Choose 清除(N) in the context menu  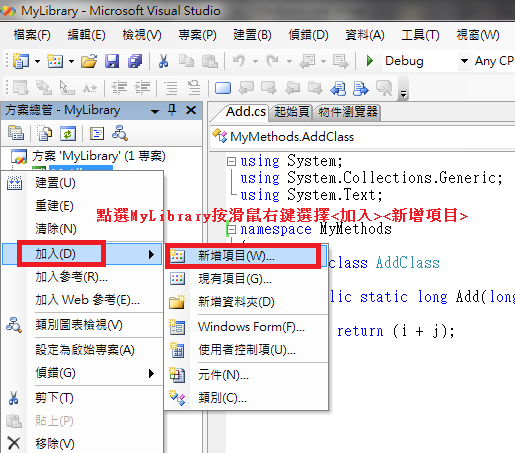(82, 229)
